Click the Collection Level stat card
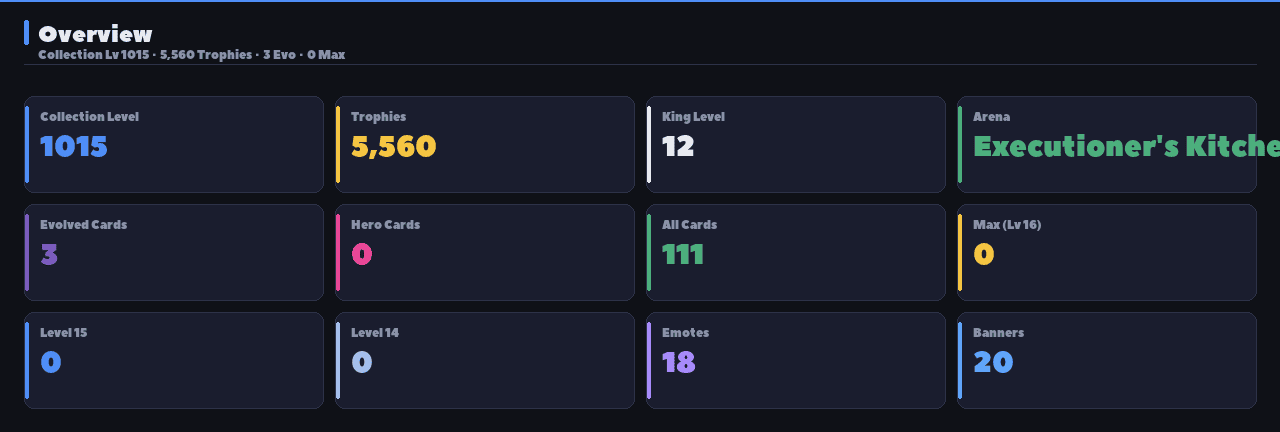Image resolution: width=1280 pixels, height=432 pixels. click(174, 144)
